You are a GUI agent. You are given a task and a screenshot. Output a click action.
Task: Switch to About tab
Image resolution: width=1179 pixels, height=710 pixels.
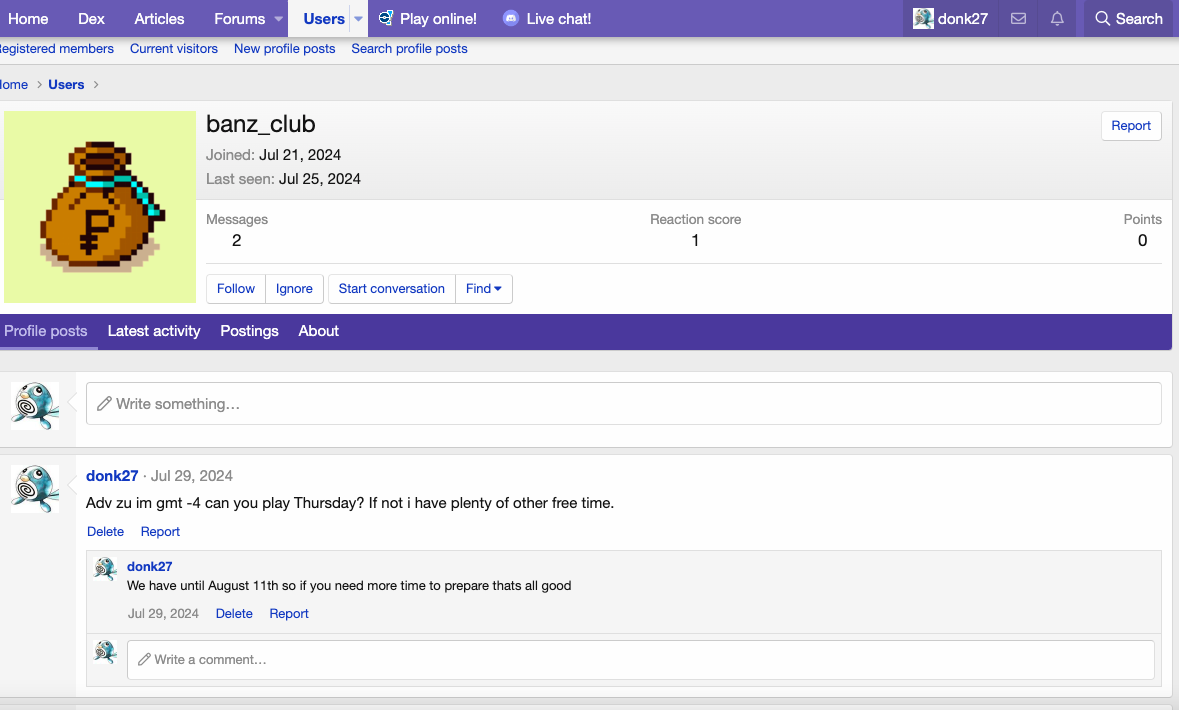coord(319,331)
